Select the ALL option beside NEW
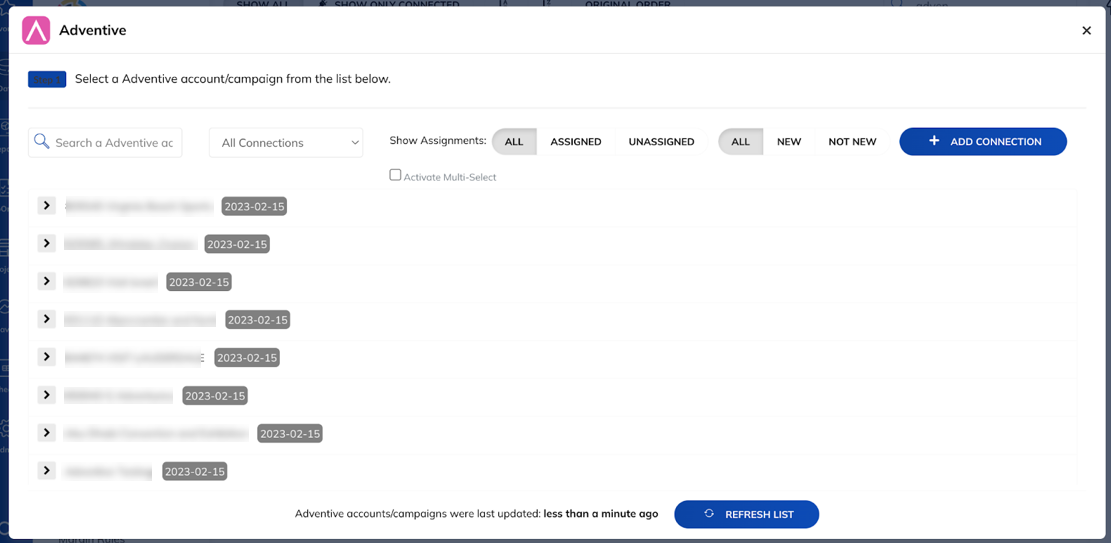This screenshot has width=1111, height=543. click(740, 142)
